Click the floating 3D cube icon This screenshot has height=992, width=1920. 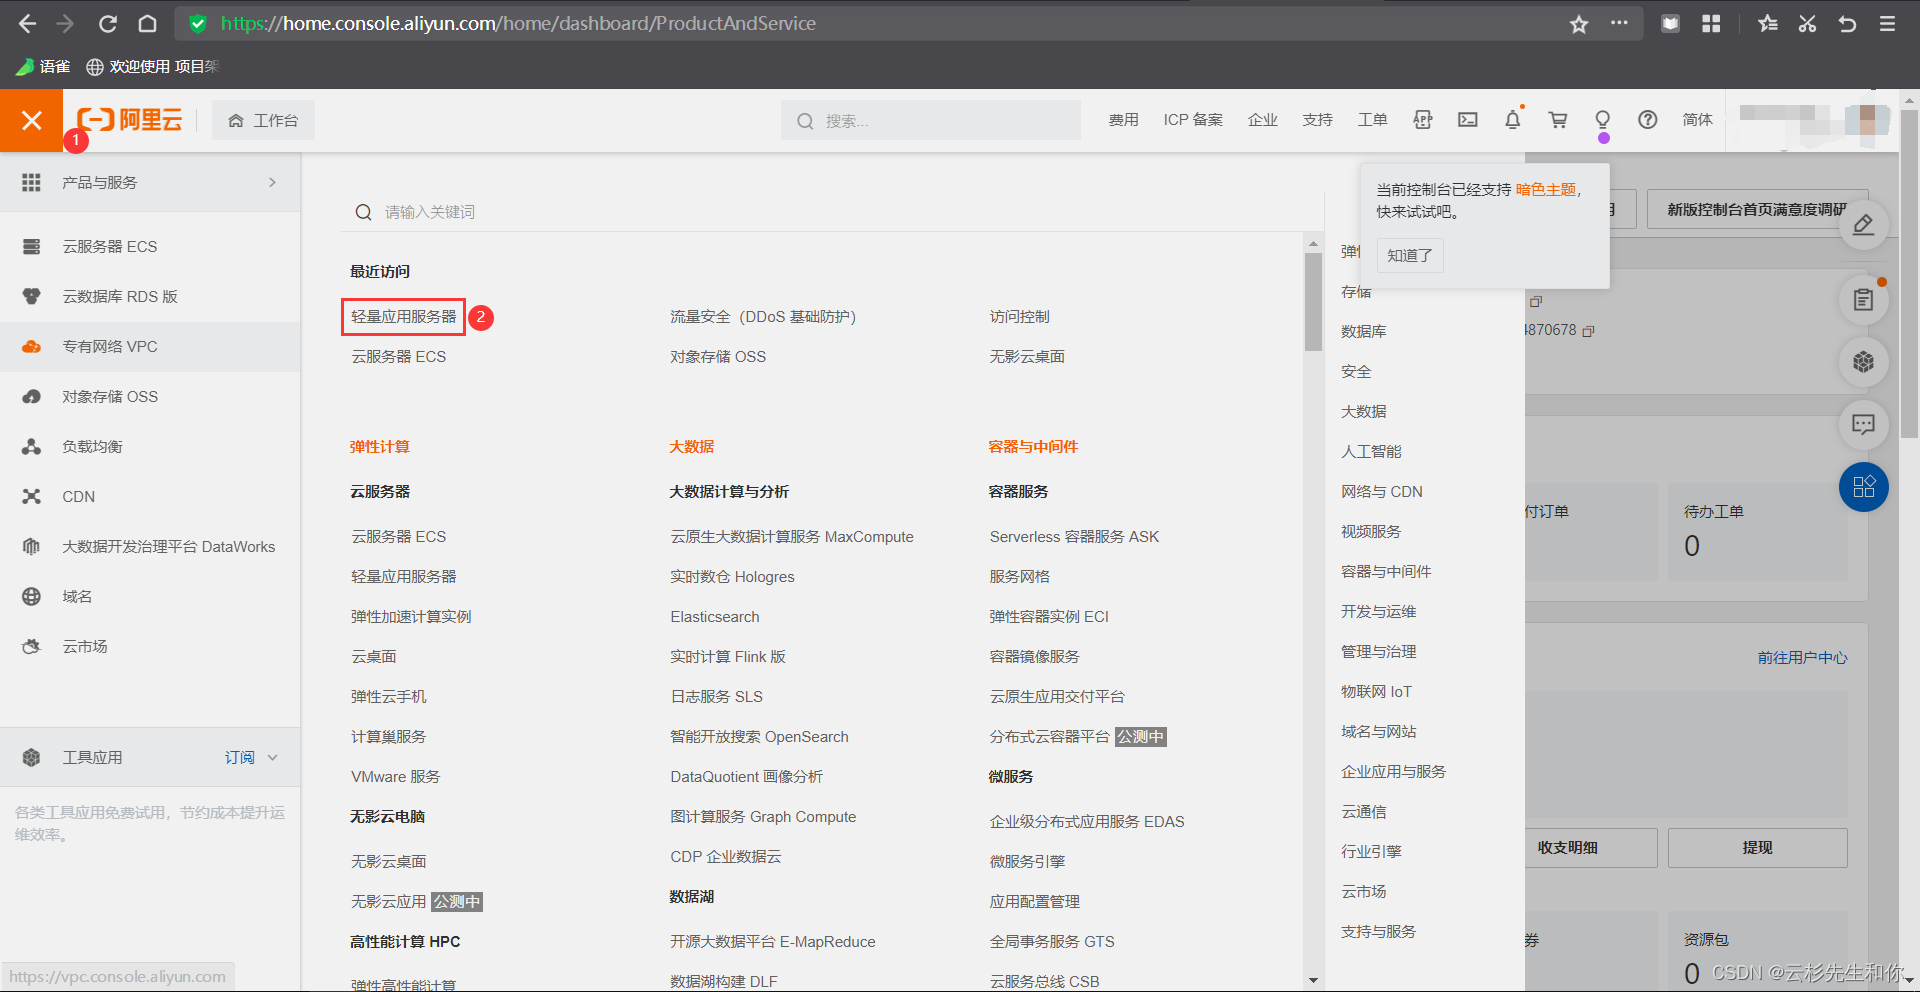click(x=1864, y=361)
